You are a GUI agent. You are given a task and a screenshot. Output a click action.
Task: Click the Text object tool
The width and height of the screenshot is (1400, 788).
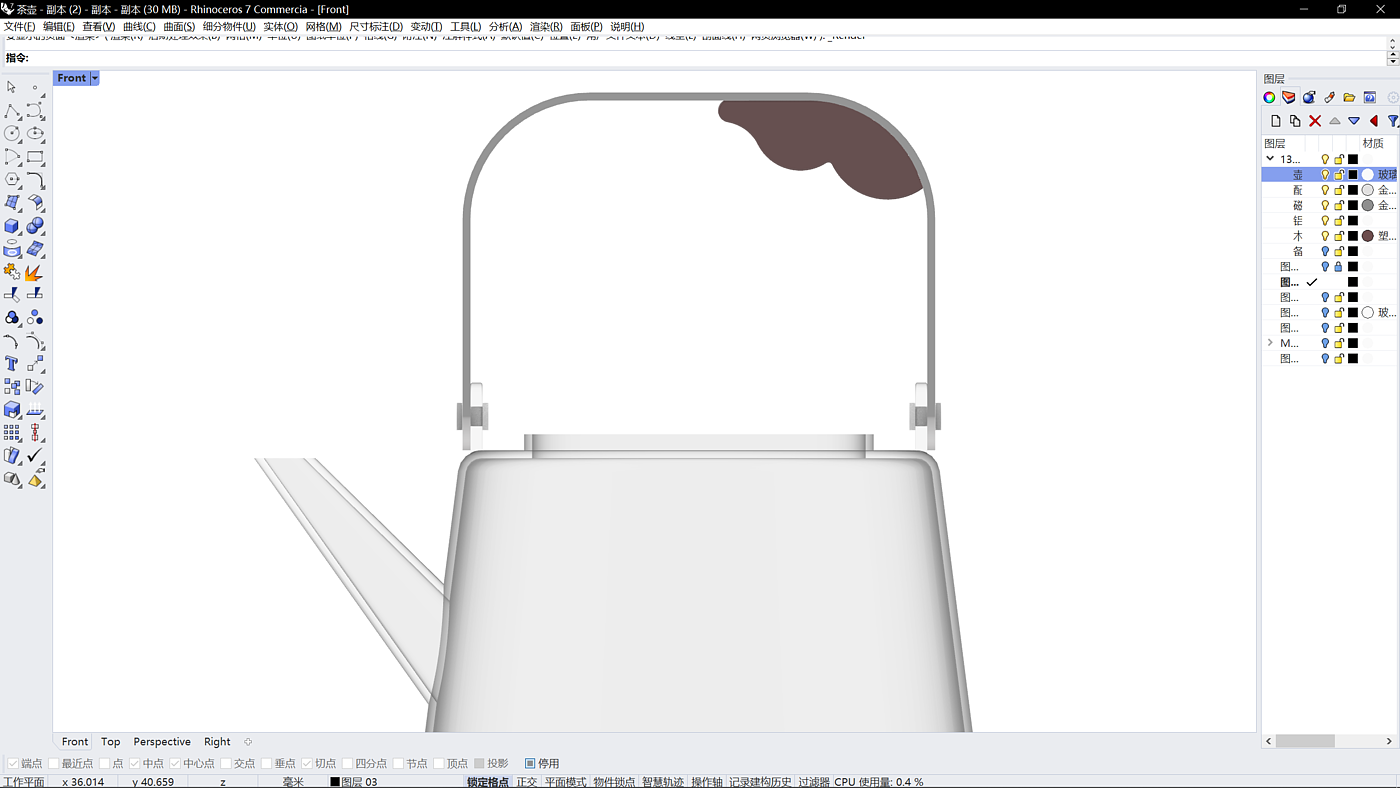[x=12, y=364]
